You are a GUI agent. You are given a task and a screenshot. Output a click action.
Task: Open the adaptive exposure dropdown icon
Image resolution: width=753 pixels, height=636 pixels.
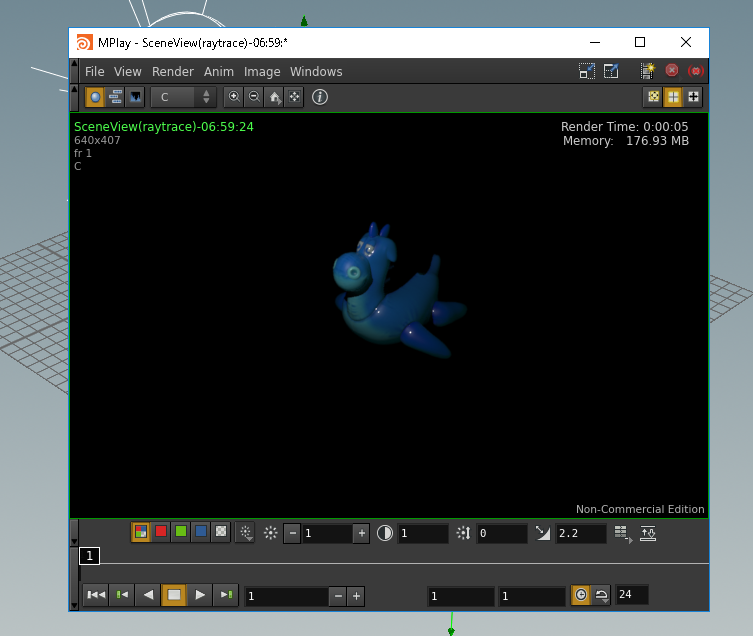click(x=246, y=533)
